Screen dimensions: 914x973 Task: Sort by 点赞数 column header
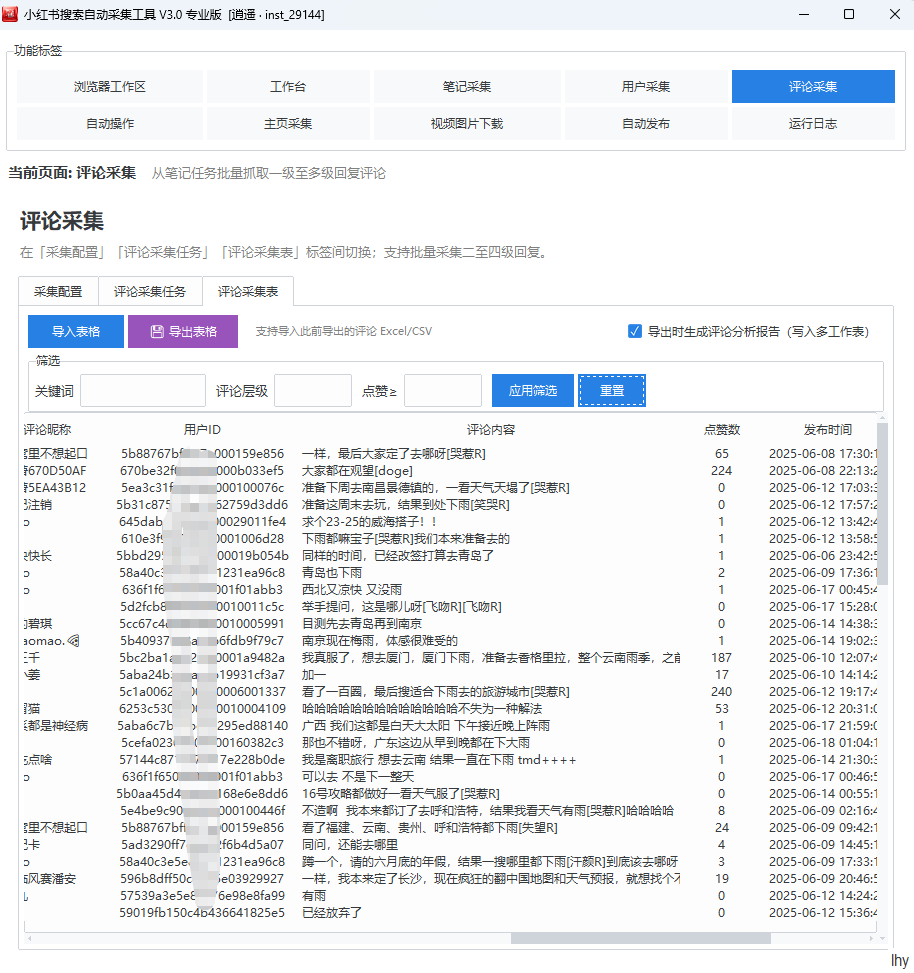pos(722,429)
